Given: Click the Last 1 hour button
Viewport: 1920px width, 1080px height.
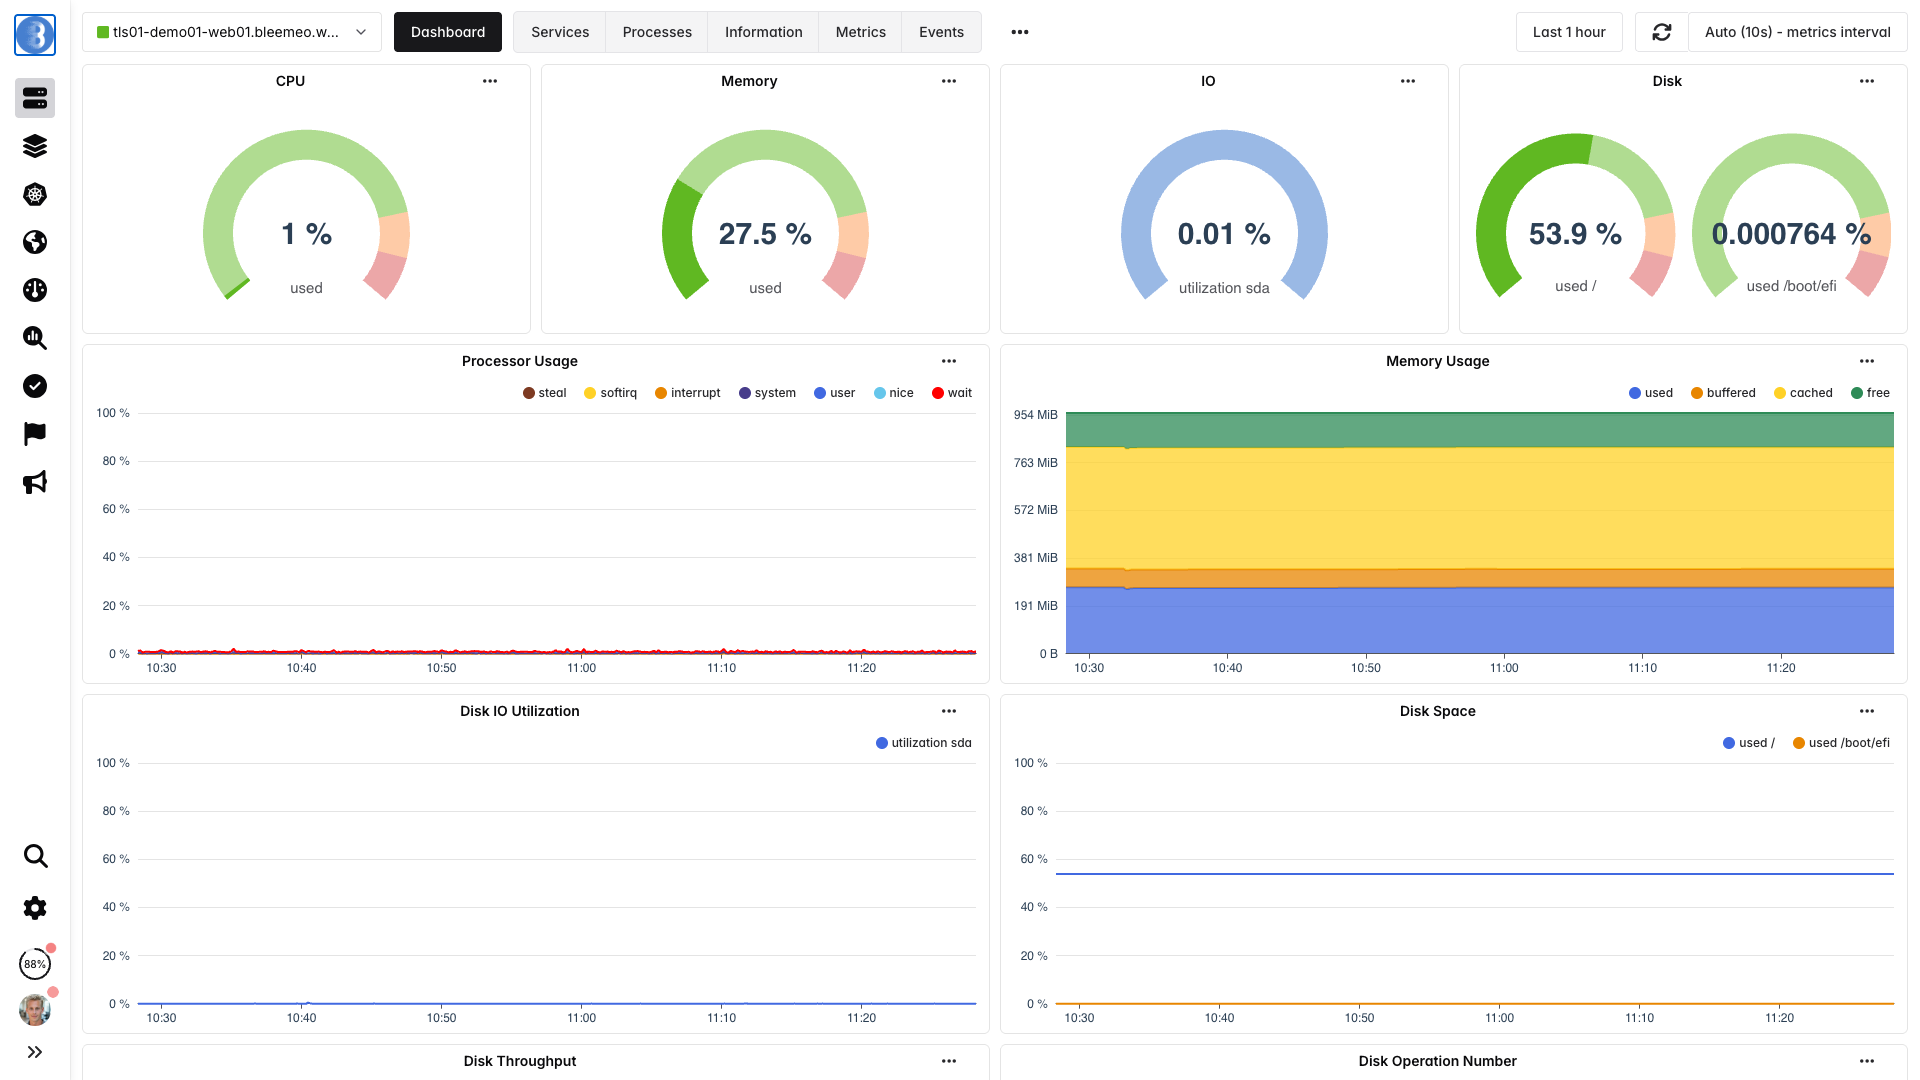Looking at the screenshot, I should pos(1569,32).
